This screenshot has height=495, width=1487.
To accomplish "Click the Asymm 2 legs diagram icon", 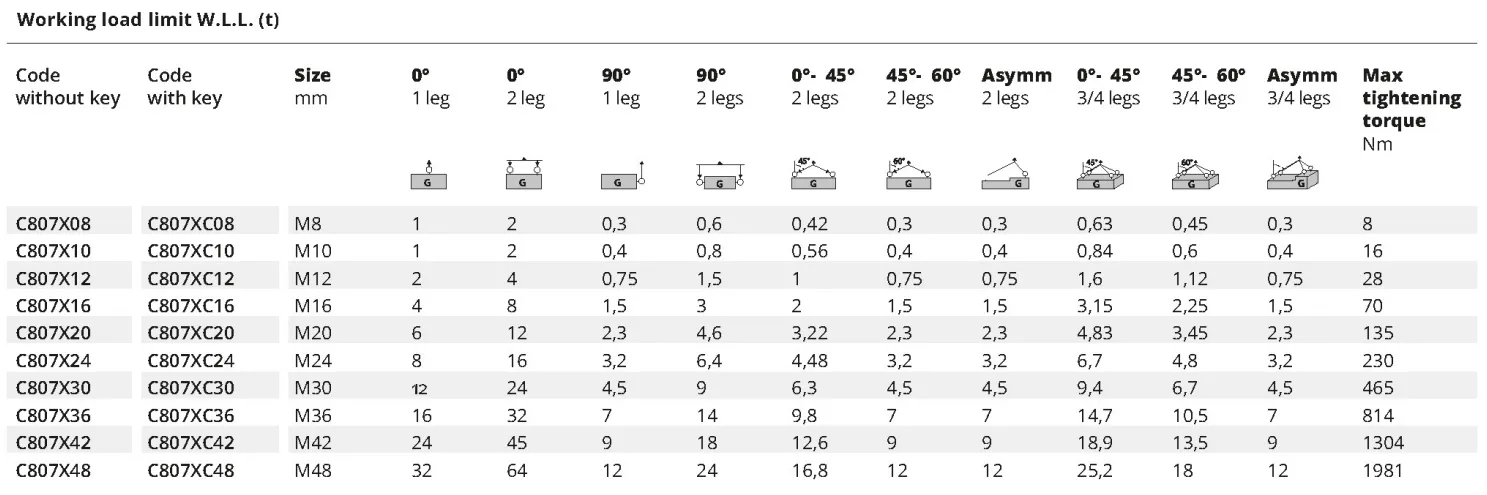I will [1004, 174].
